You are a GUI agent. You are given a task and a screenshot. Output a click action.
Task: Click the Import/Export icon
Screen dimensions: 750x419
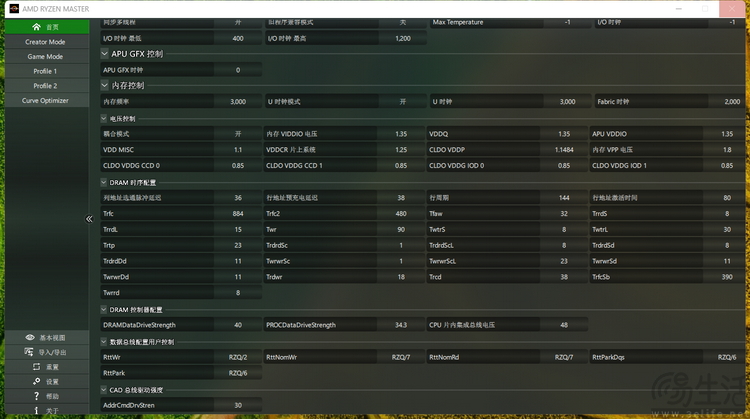[29, 352]
